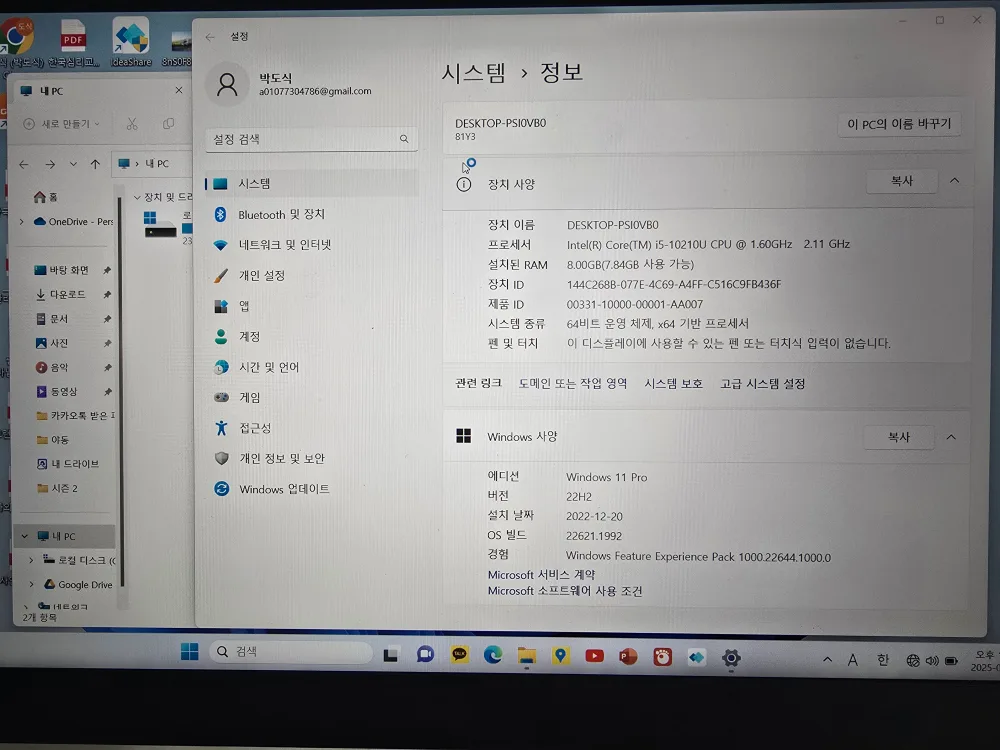The height and width of the screenshot is (750, 1000).
Task: Open 네트워크 및 인터넷 settings page
Action: click(x=284, y=245)
